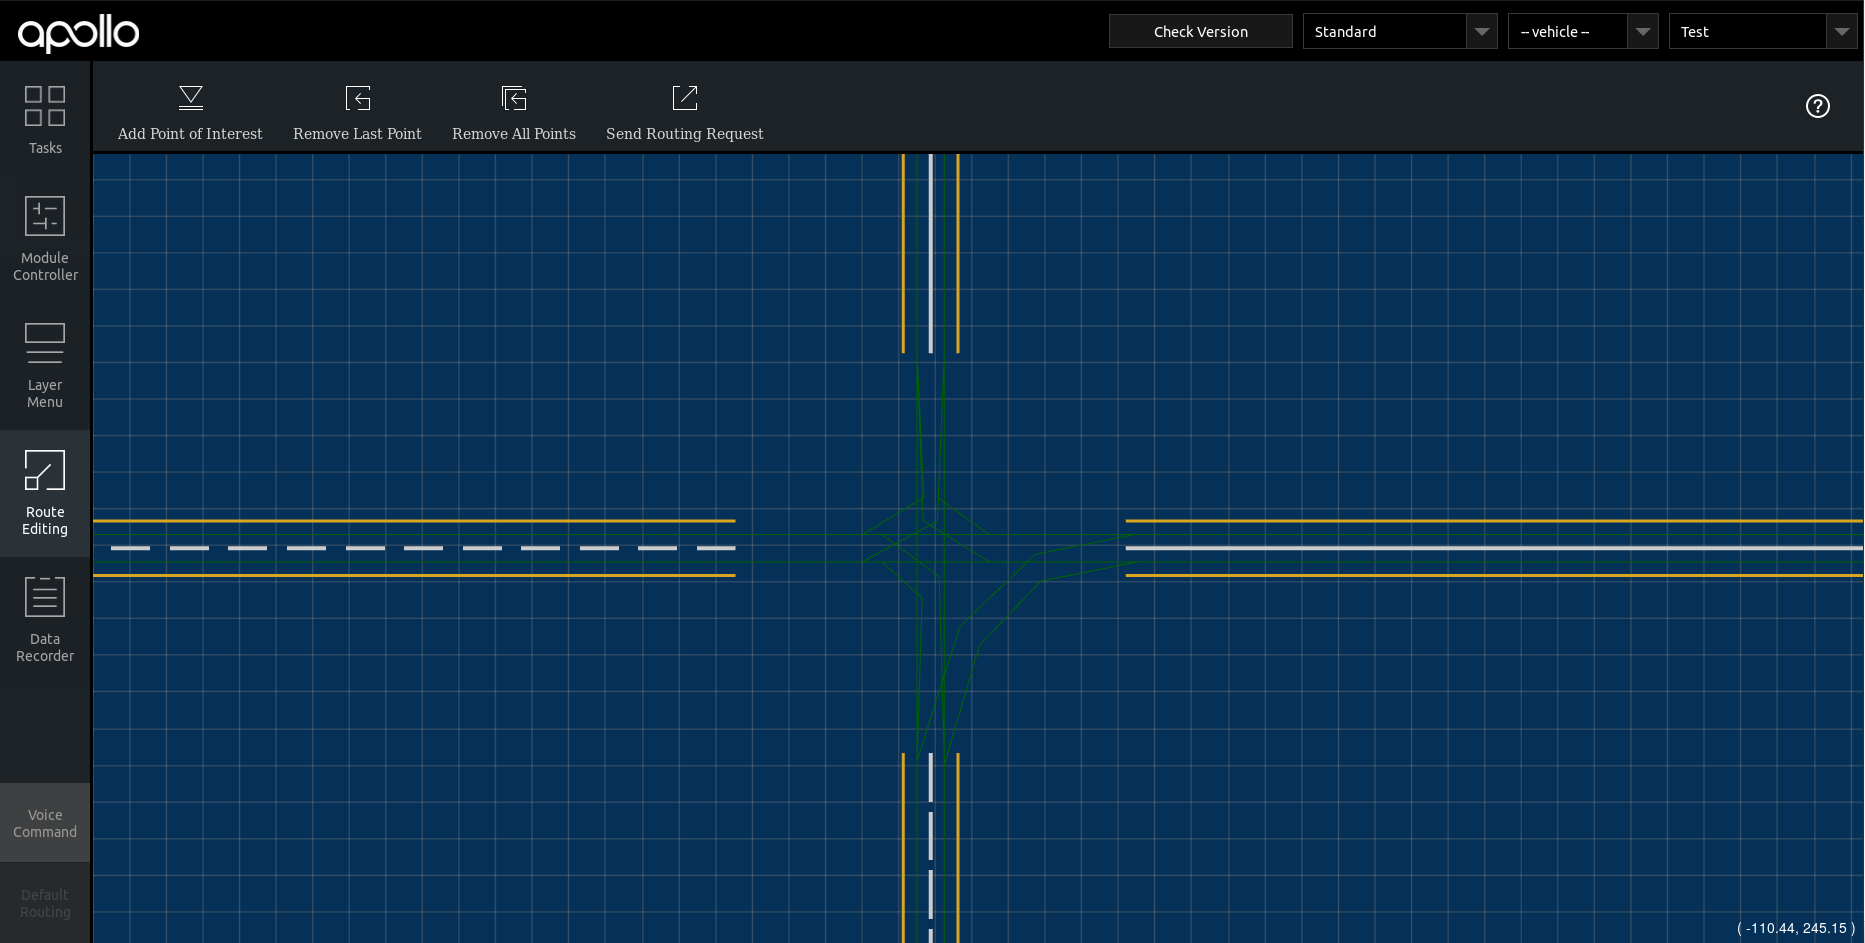Screen dimensions: 1865x943
Task: Click Remove All Points icon
Action: [x=514, y=98]
